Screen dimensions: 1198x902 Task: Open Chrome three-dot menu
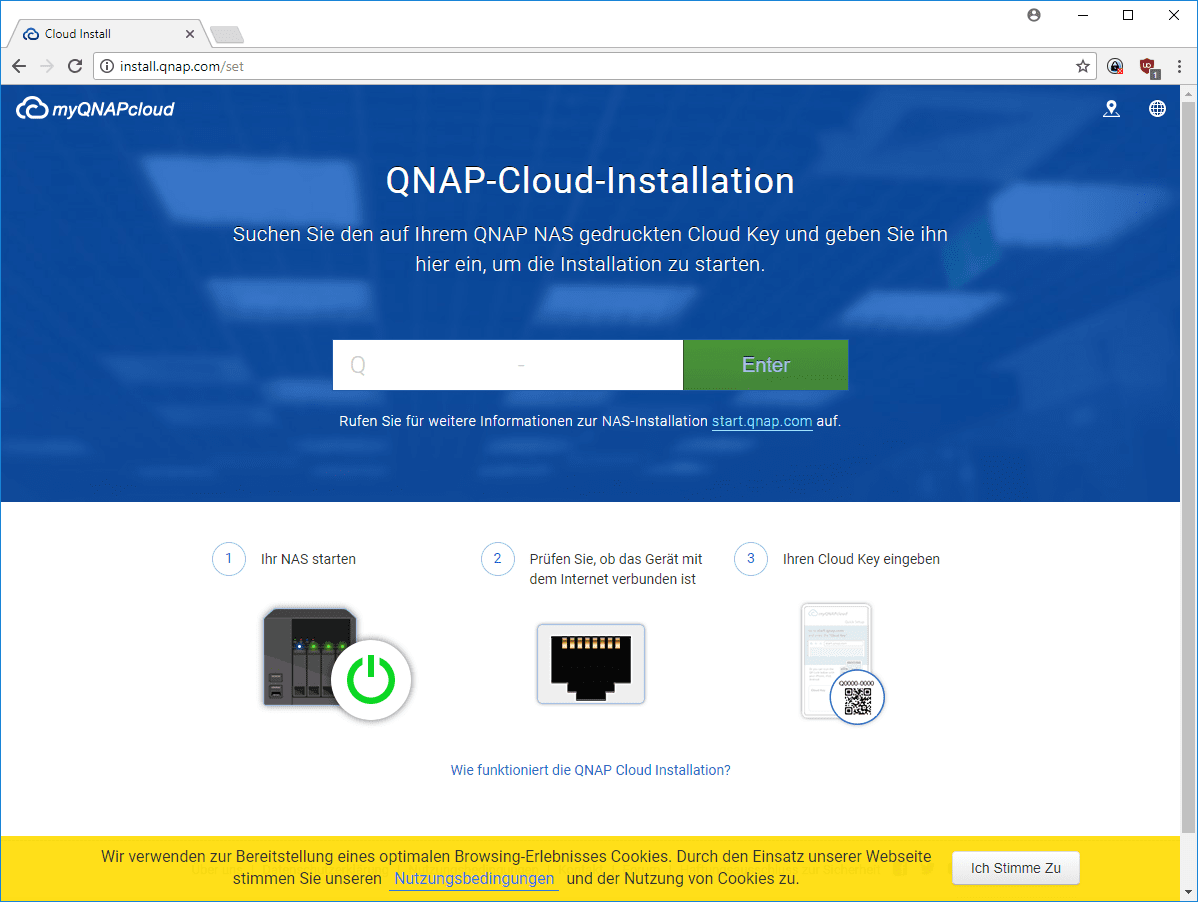1180,66
